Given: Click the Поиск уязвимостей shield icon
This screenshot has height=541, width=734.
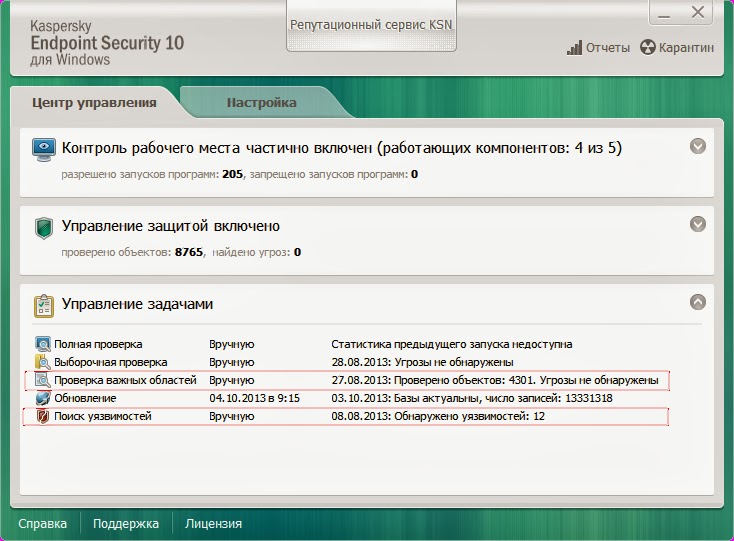Looking at the screenshot, I should point(43,416).
